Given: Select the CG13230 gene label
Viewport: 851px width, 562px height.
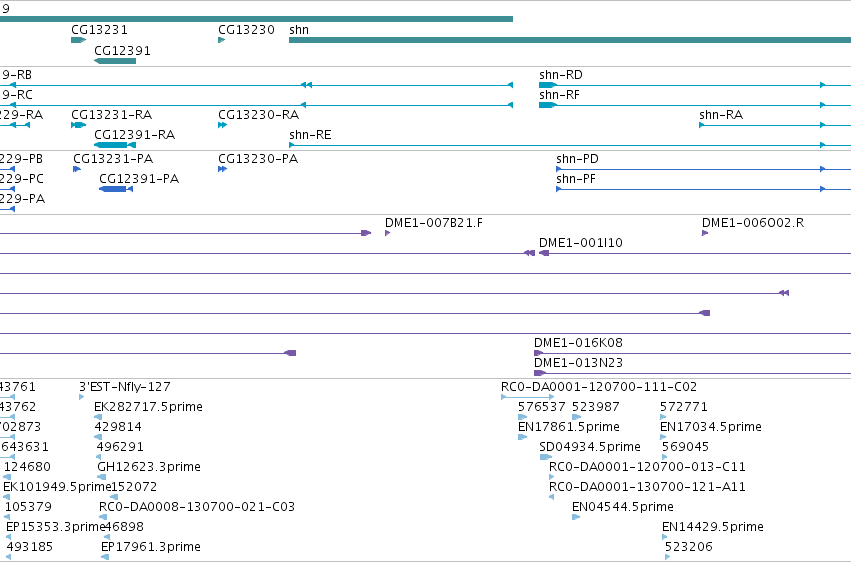Looking at the screenshot, I should tap(246, 30).
